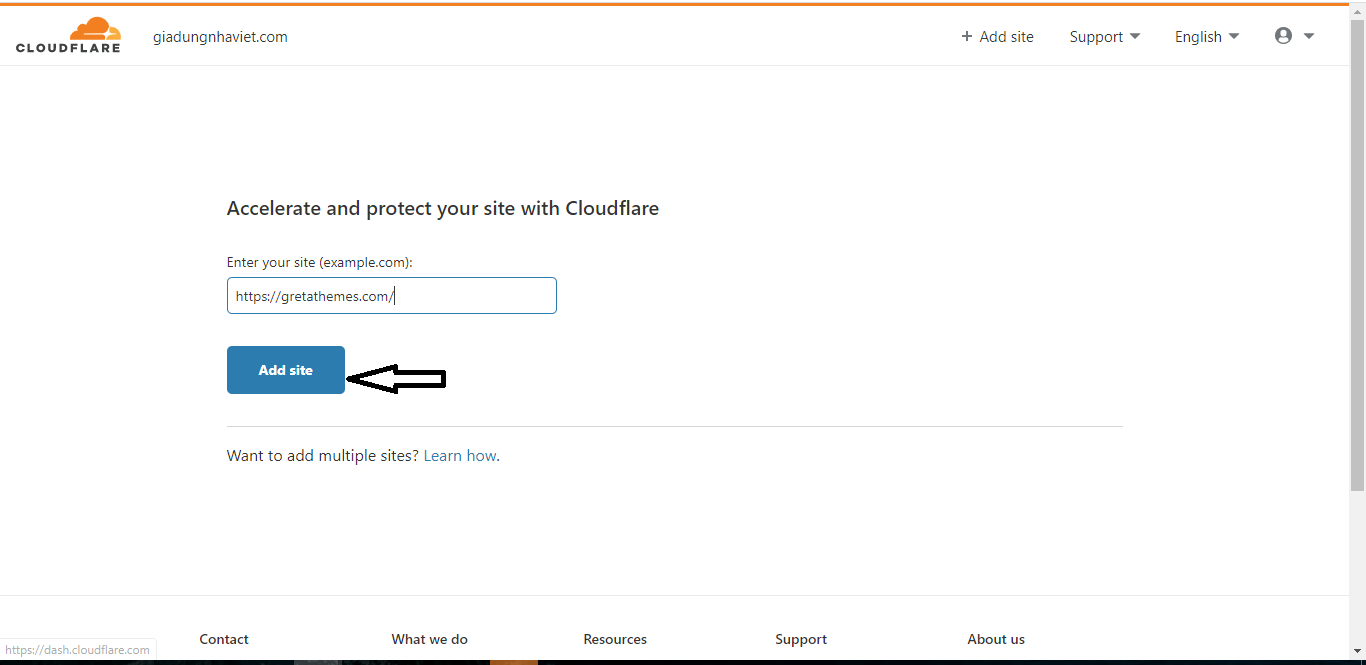Click the Add site link in top navigation

click(1006, 37)
